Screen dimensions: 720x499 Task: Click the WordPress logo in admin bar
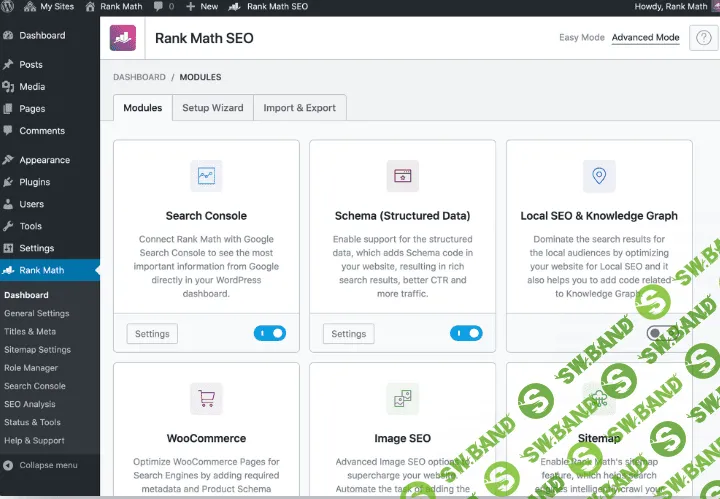coord(8,6)
